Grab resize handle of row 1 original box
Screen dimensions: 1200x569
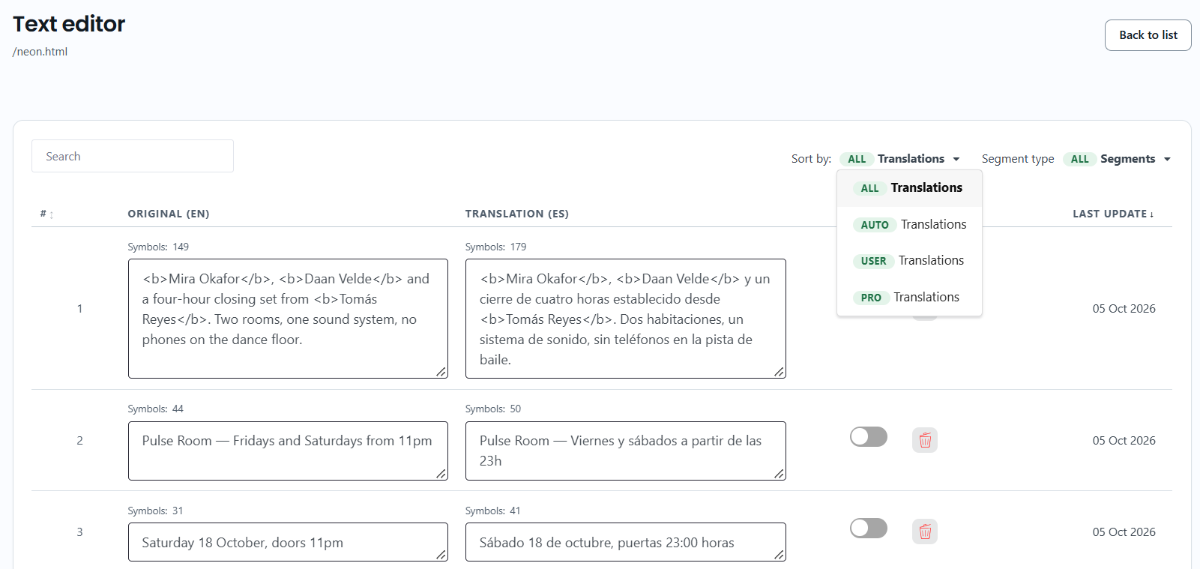coord(441,372)
